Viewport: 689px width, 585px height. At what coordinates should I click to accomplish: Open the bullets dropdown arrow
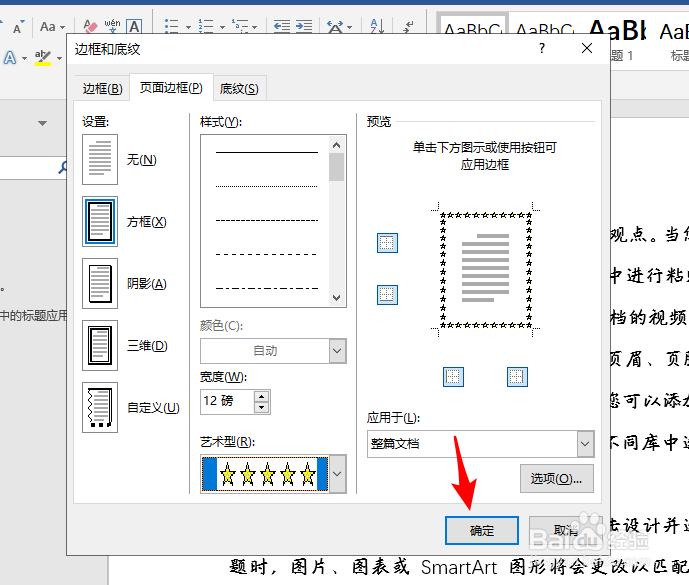188,27
